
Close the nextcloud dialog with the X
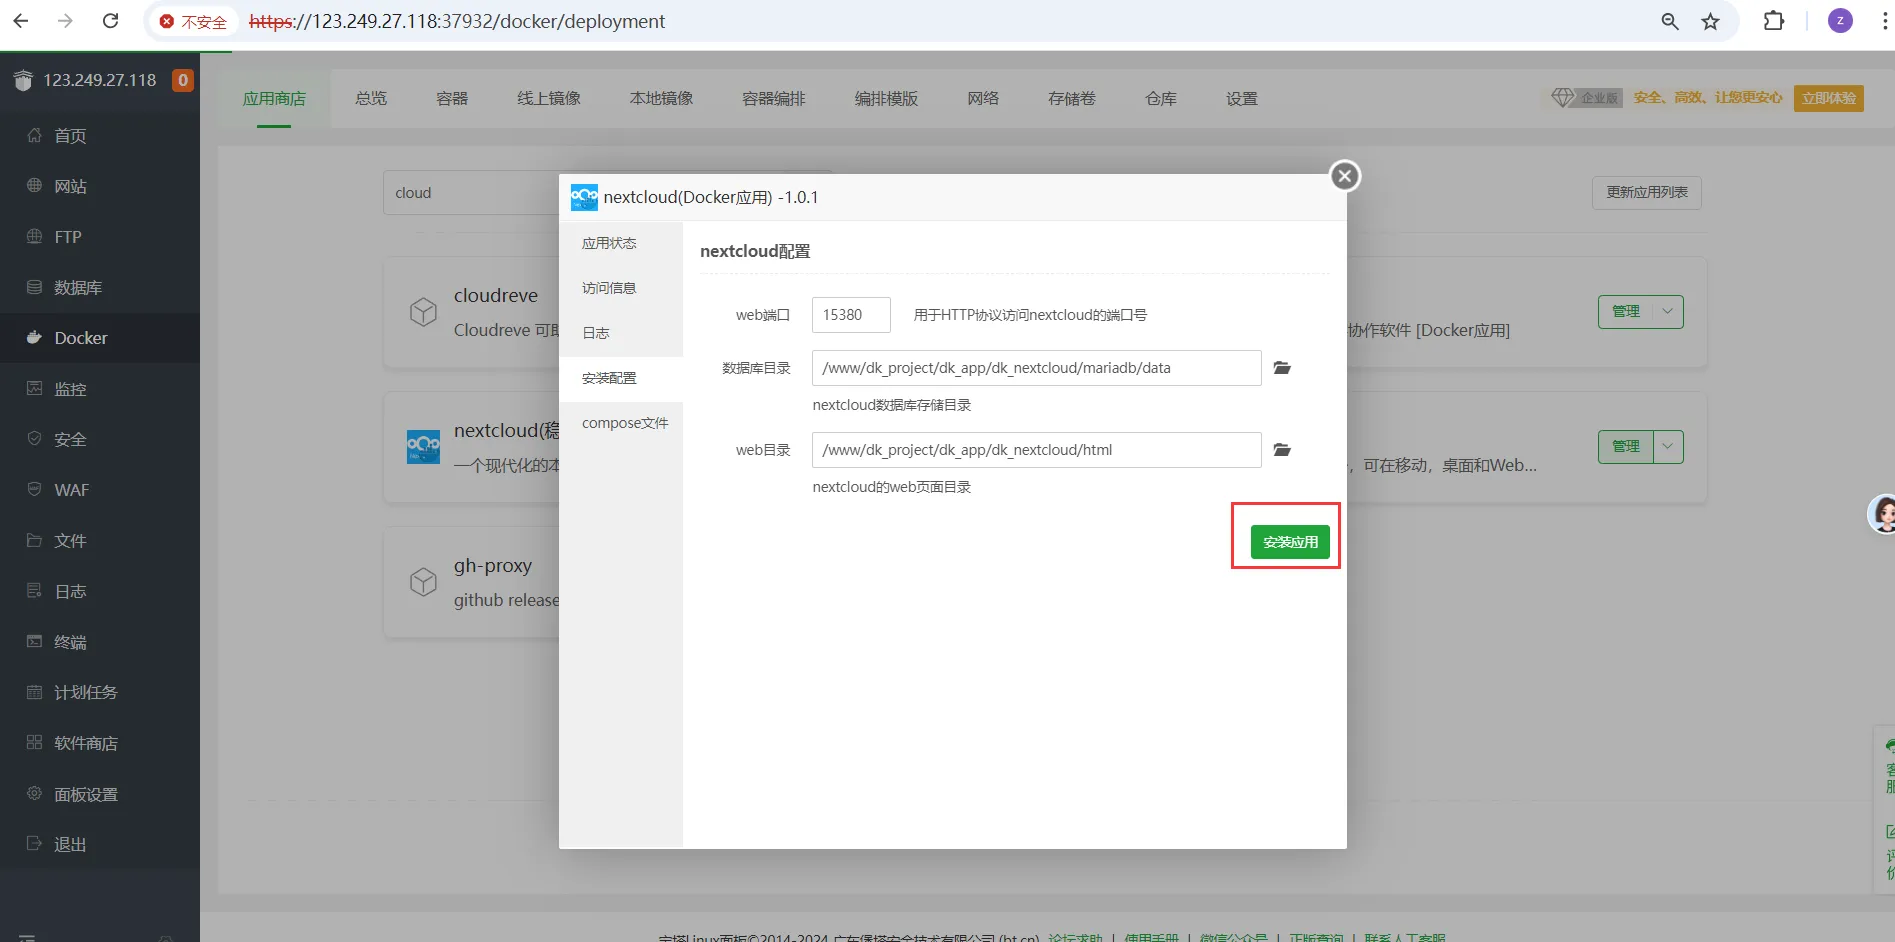(1345, 176)
